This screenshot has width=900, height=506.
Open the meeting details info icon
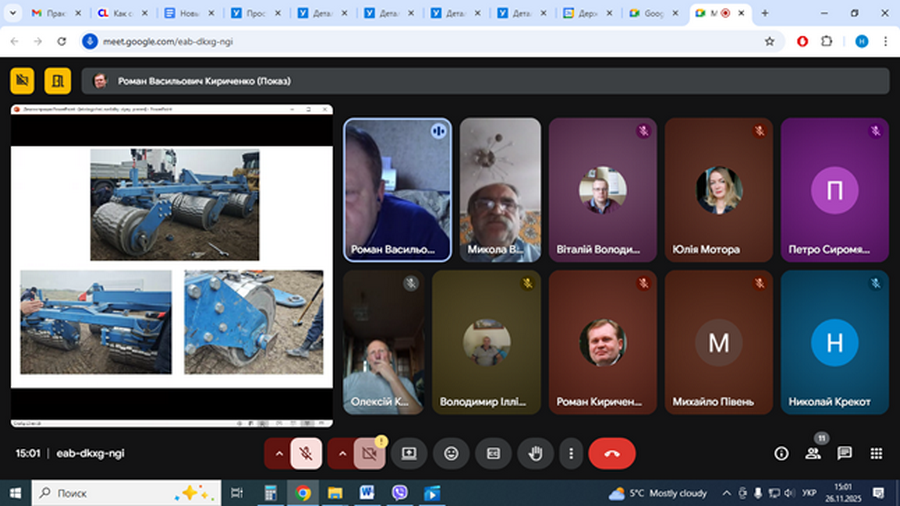tap(781, 453)
